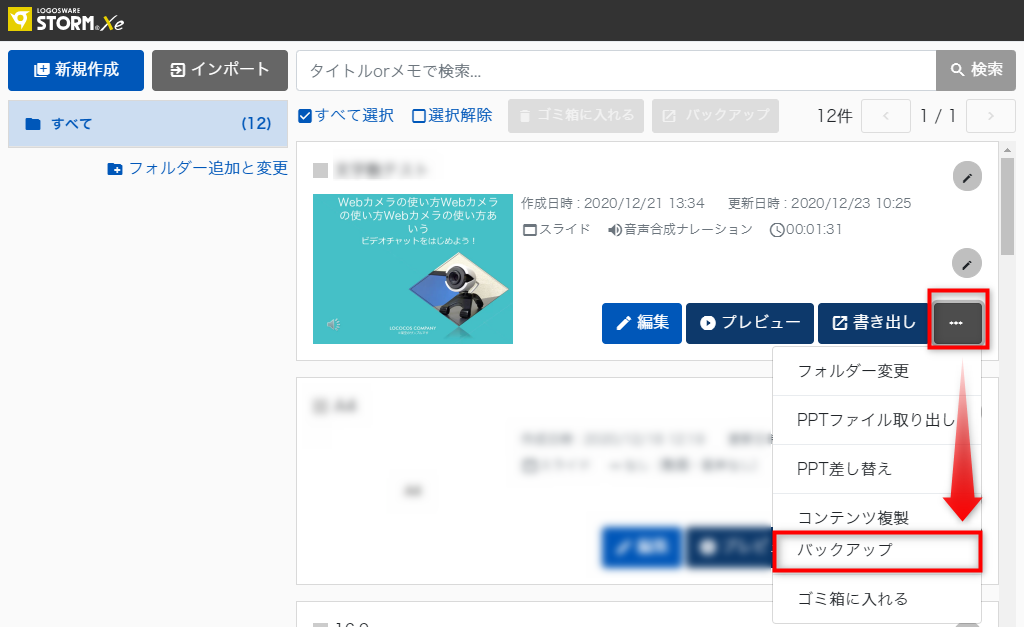1024x627 pixels.
Task: Go to the next page arrow
Action: click(x=990, y=116)
